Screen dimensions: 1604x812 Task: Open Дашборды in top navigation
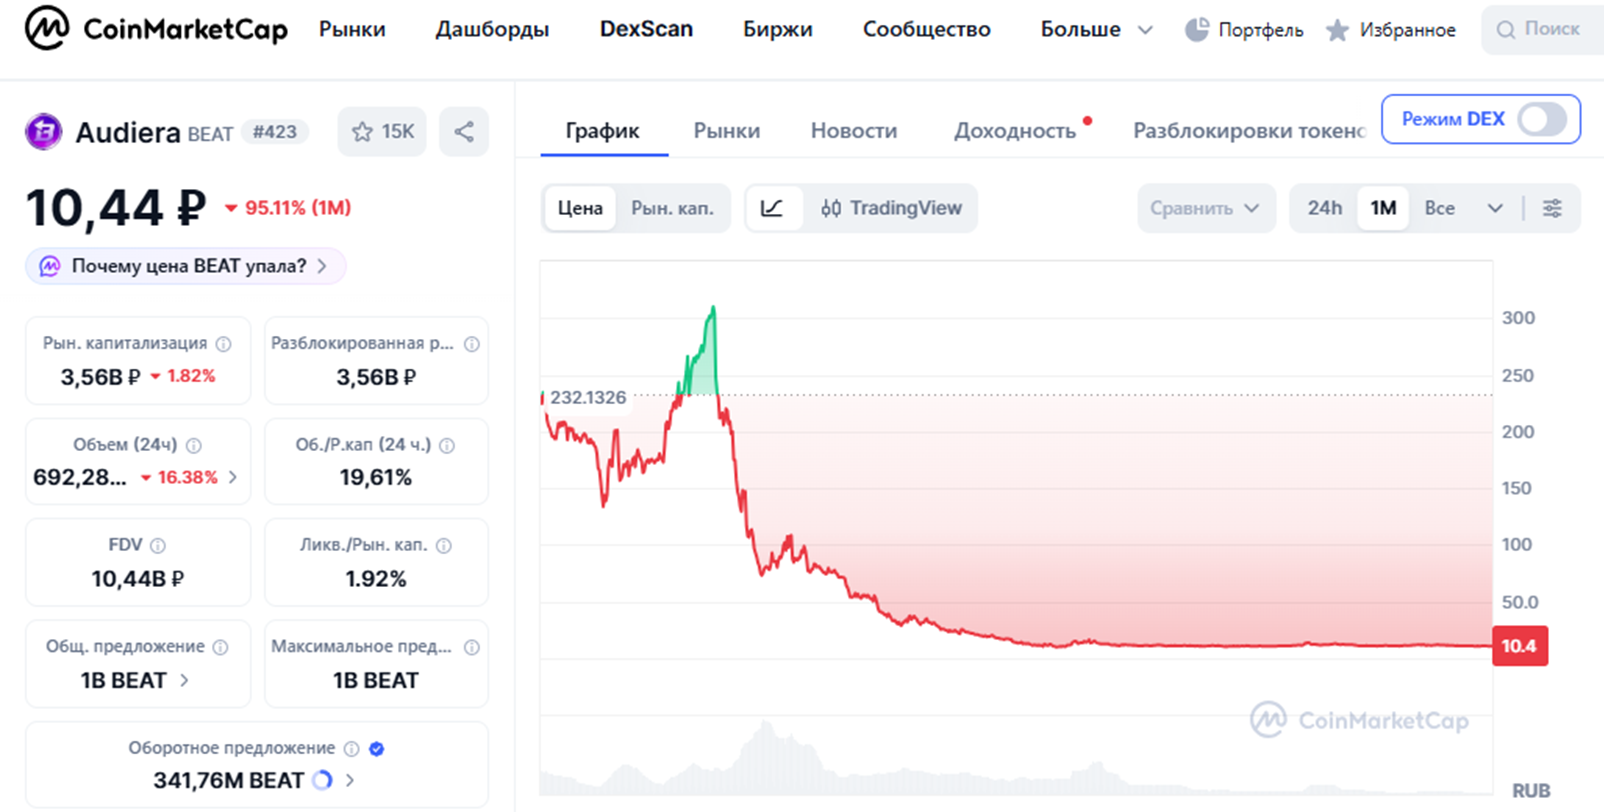coord(492,30)
